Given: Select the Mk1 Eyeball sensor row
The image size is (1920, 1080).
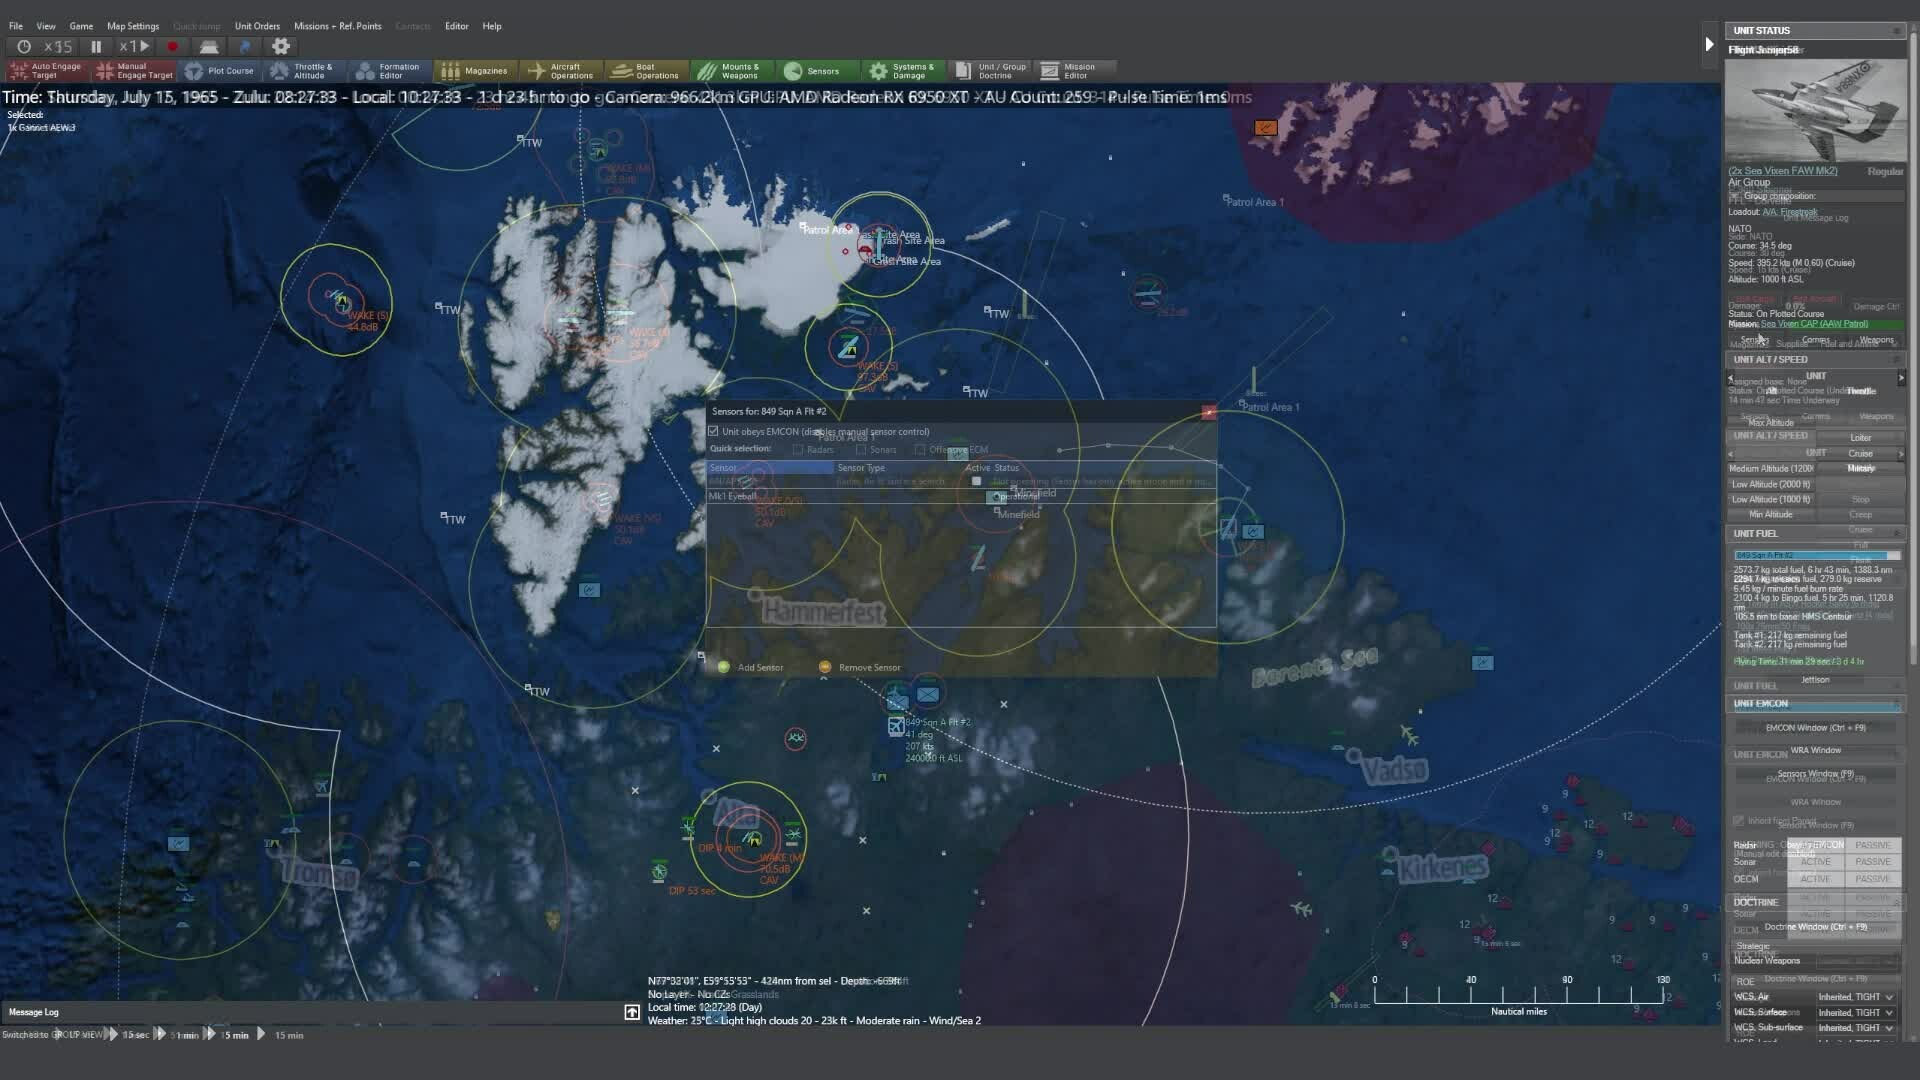Looking at the screenshot, I should point(961,496).
